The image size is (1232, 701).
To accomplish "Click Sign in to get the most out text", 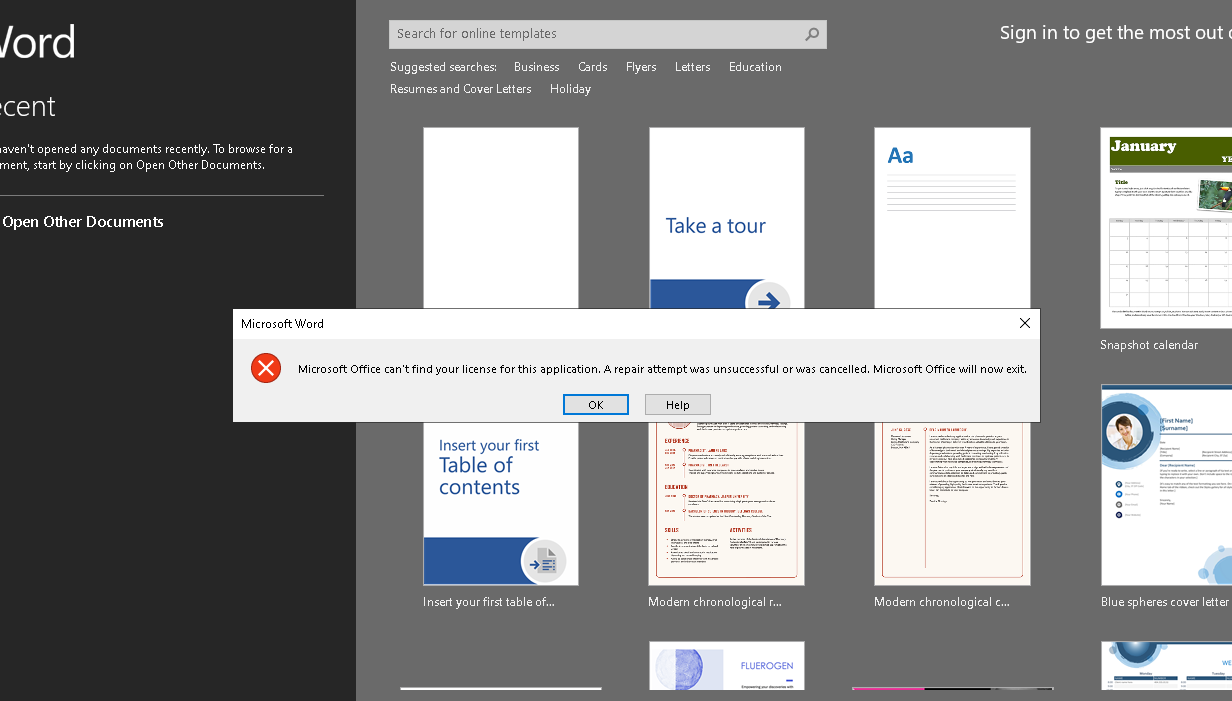I will tap(1115, 33).
